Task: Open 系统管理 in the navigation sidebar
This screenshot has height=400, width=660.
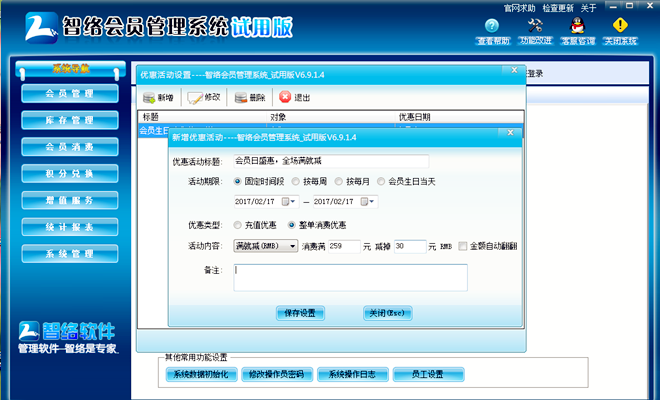Action: click(x=70, y=254)
